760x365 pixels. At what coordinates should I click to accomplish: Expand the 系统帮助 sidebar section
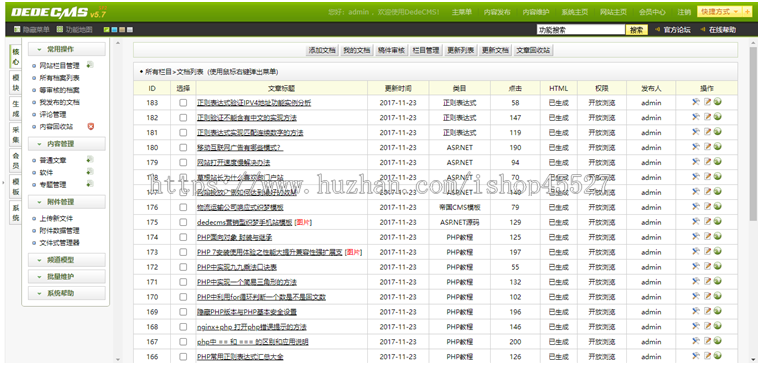(66, 293)
